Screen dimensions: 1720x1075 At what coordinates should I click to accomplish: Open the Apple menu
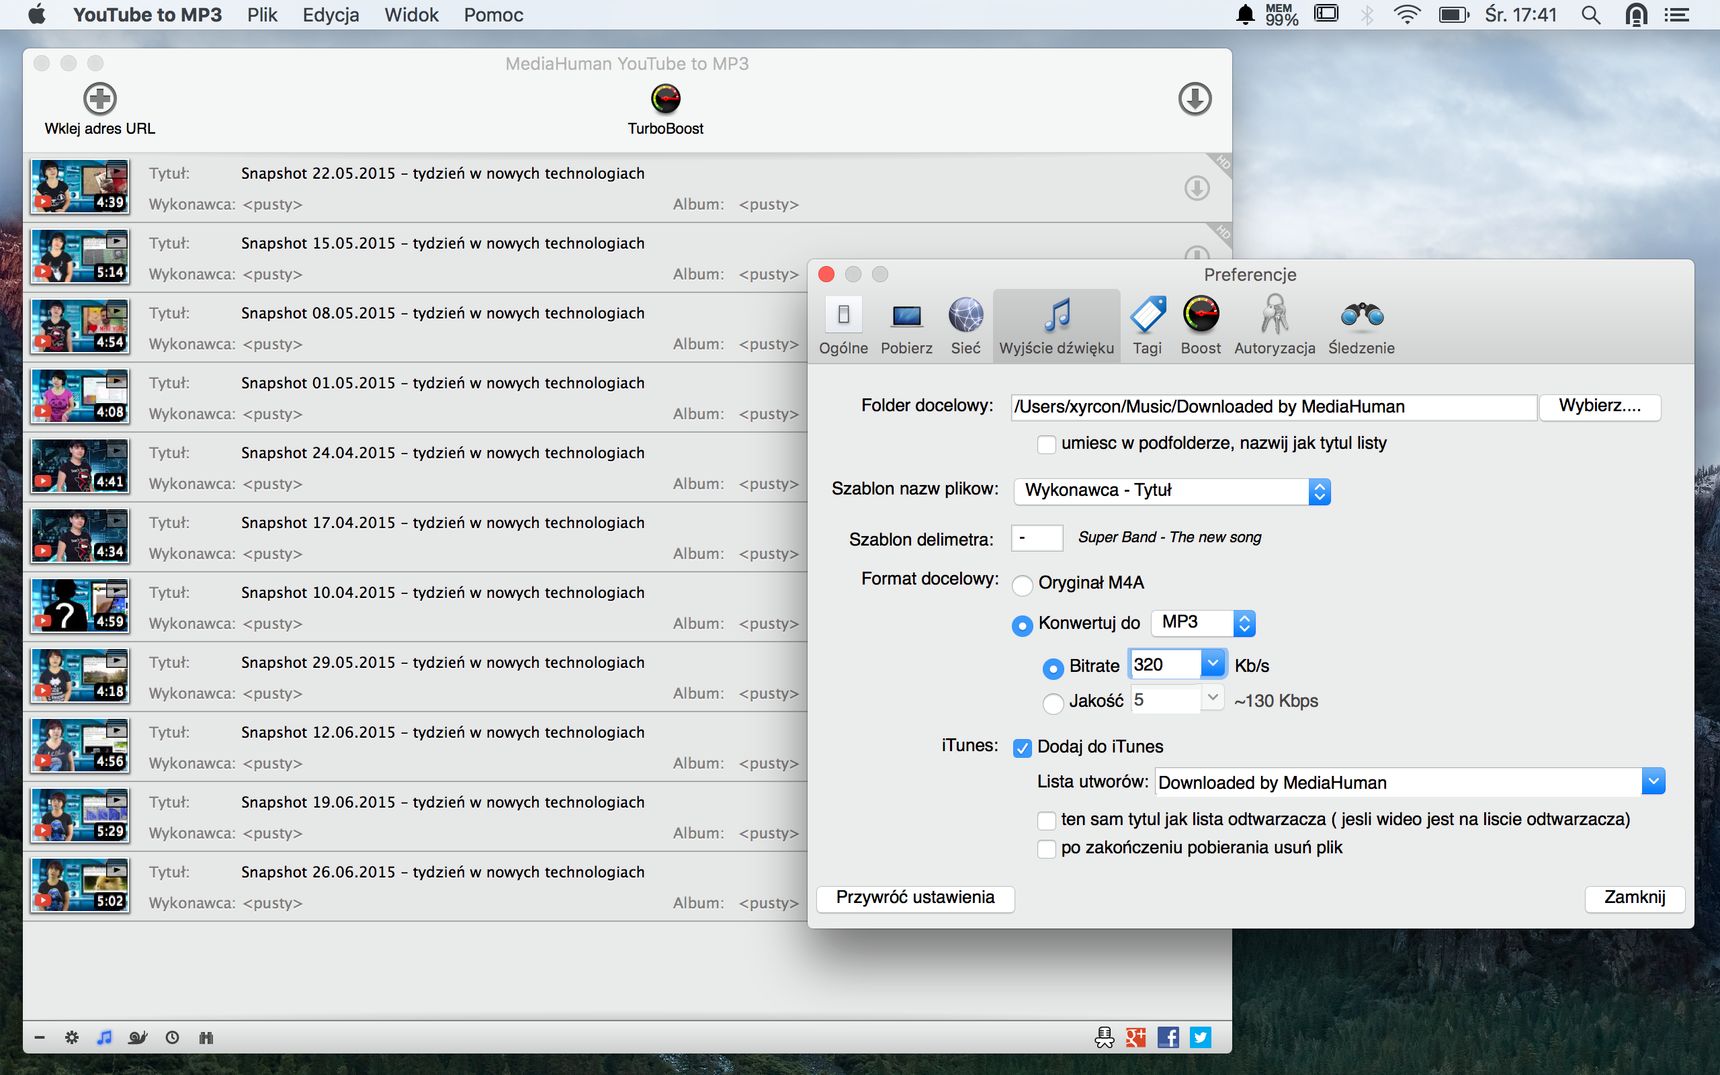click(37, 14)
